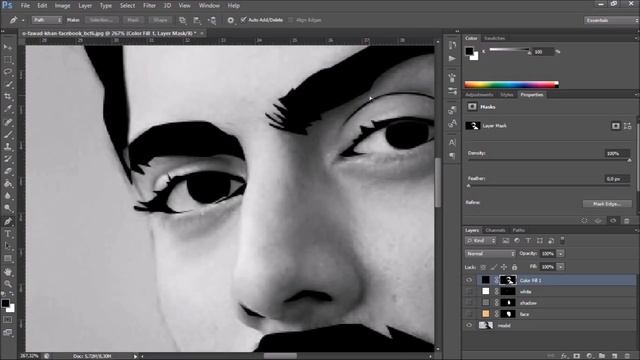
Task: Click Make Shape button
Action: (160, 20)
